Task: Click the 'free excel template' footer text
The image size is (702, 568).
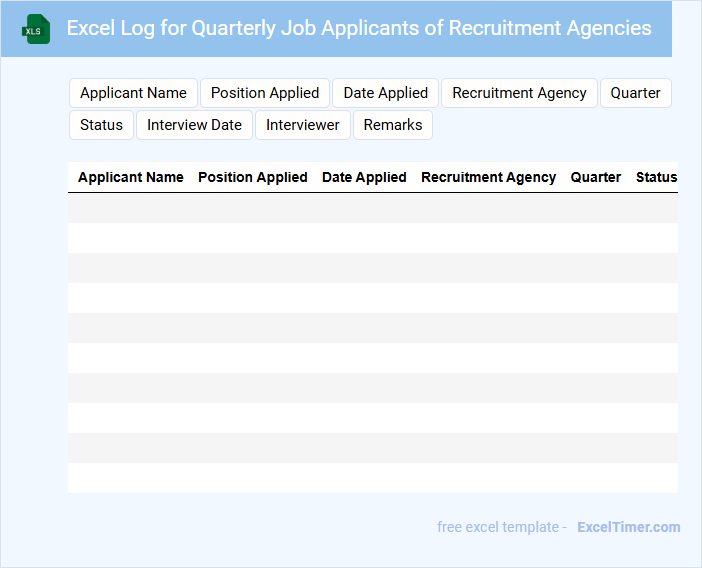Action: [x=498, y=527]
